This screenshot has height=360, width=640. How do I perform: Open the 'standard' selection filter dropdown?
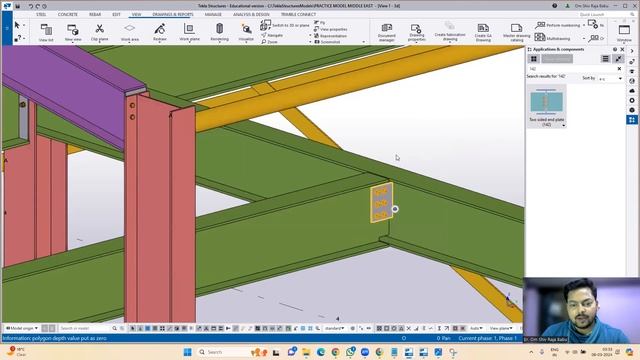[x=334, y=328]
